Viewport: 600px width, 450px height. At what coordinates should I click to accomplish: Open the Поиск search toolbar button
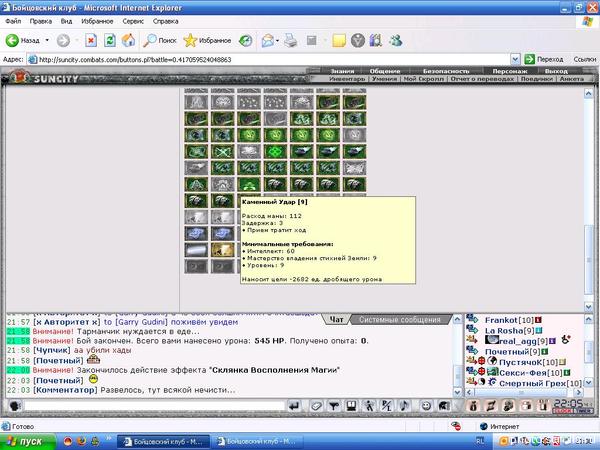point(160,40)
